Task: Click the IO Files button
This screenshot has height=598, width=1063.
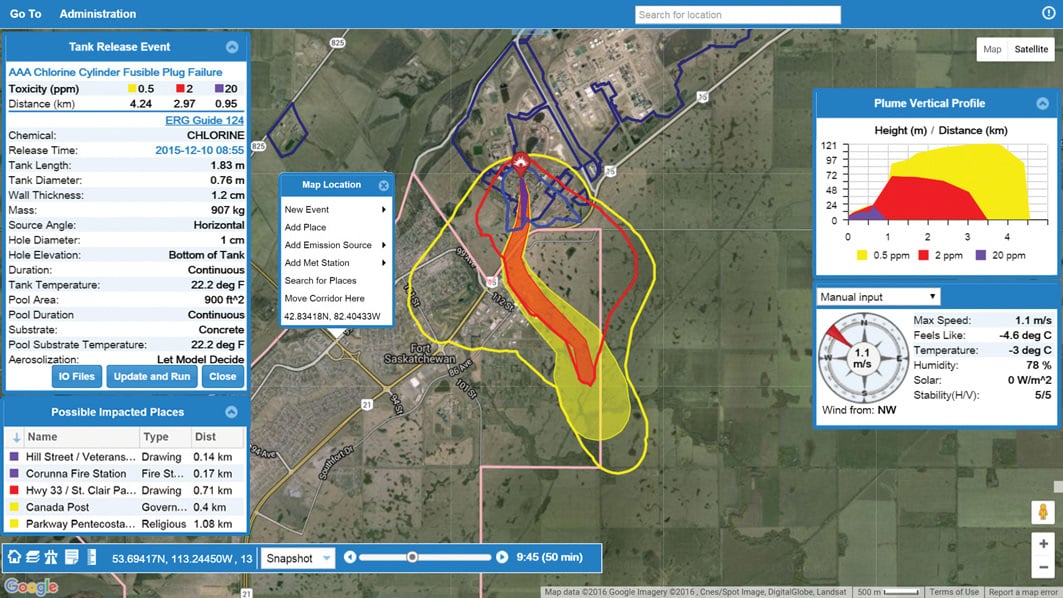Action: [77, 376]
